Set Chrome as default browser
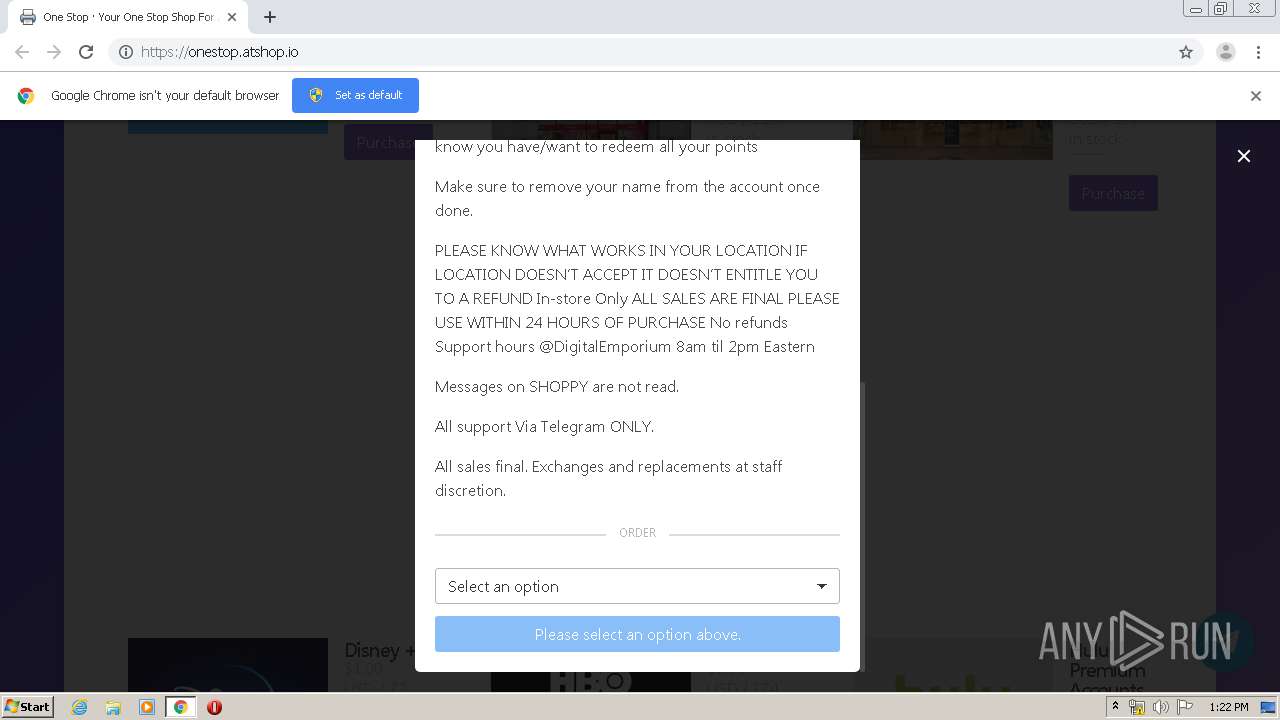The height and width of the screenshot is (720, 1280). (x=355, y=95)
